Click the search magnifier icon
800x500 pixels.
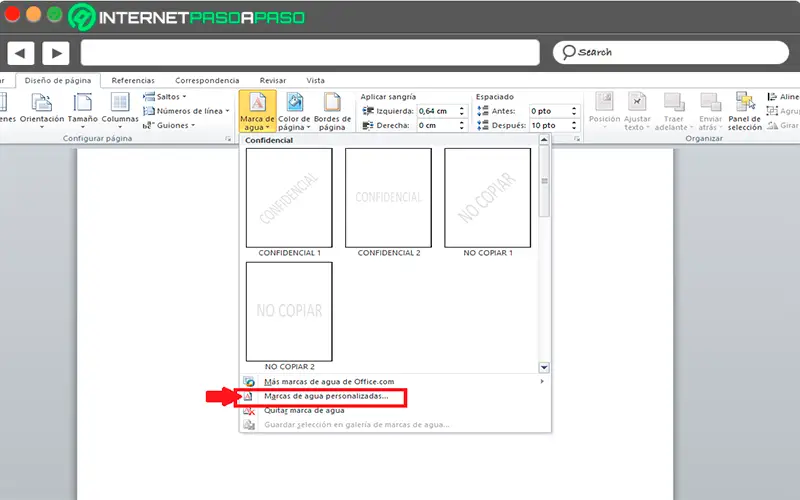pyautogui.click(x=568, y=52)
